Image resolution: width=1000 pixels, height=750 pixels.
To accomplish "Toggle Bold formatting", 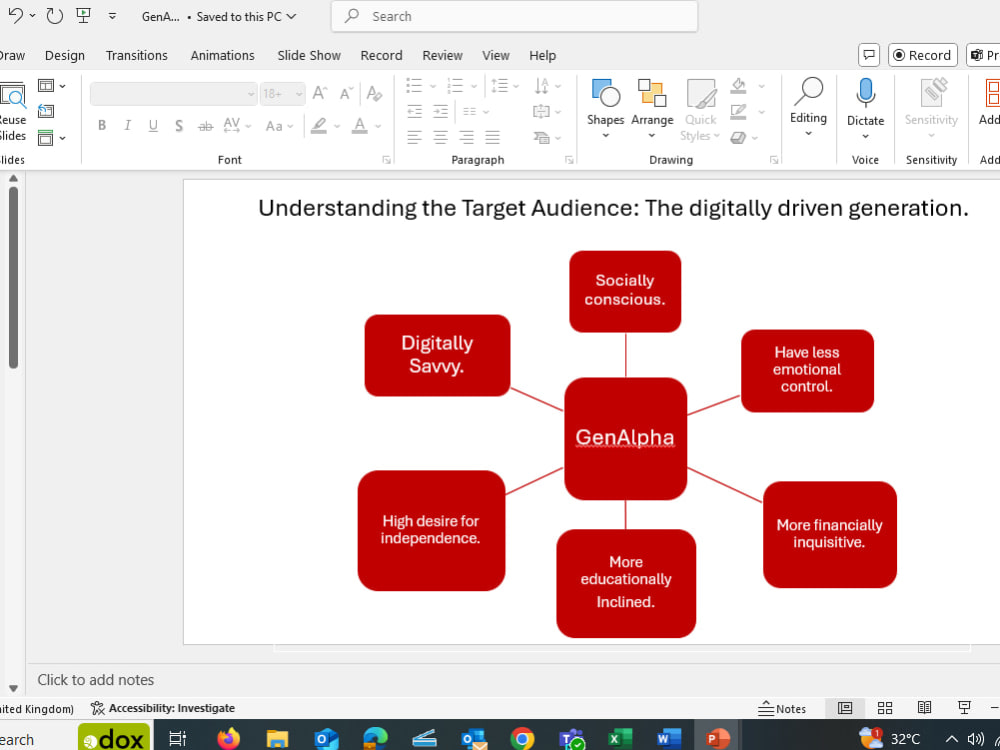I will pyautogui.click(x=102, y=126).
